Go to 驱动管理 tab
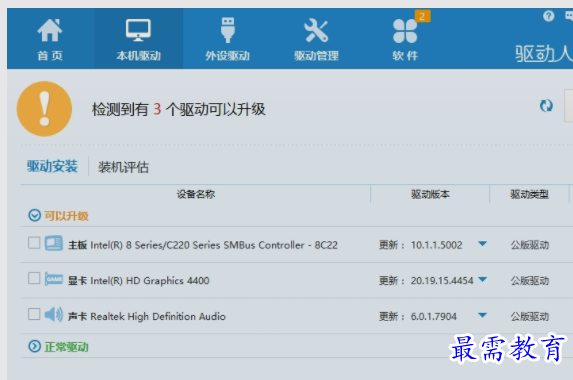The image size is (573, 380). (316, 39)
